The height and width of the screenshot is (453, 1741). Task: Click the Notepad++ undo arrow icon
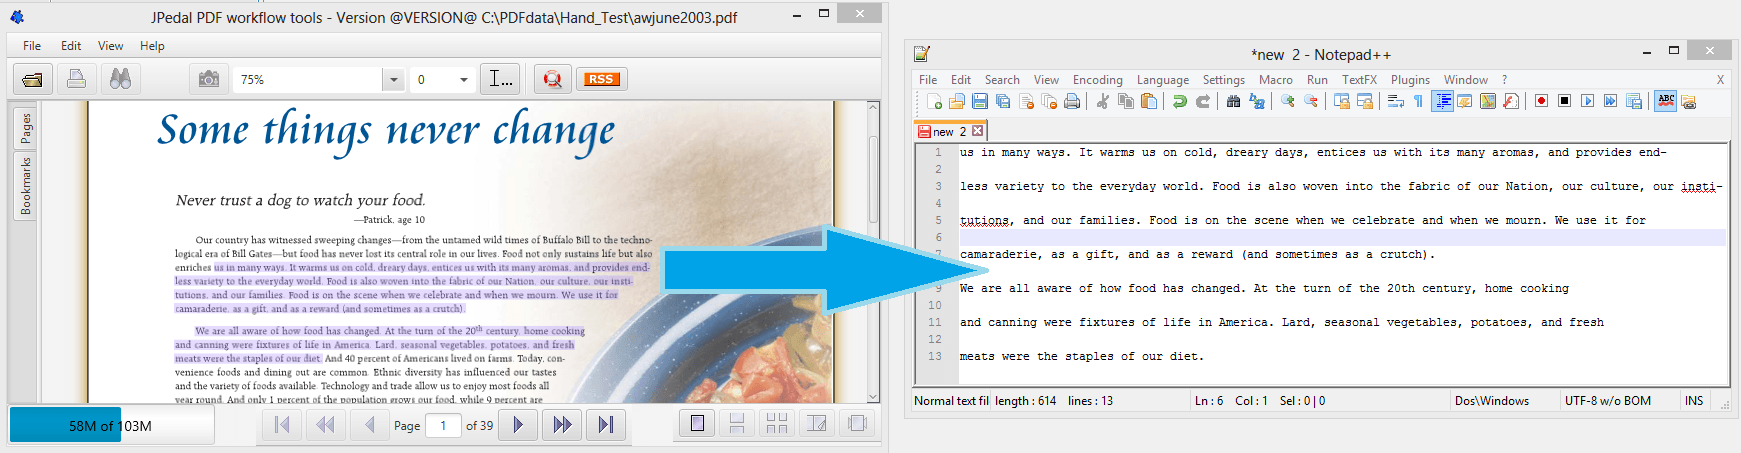pos(1180,101)
